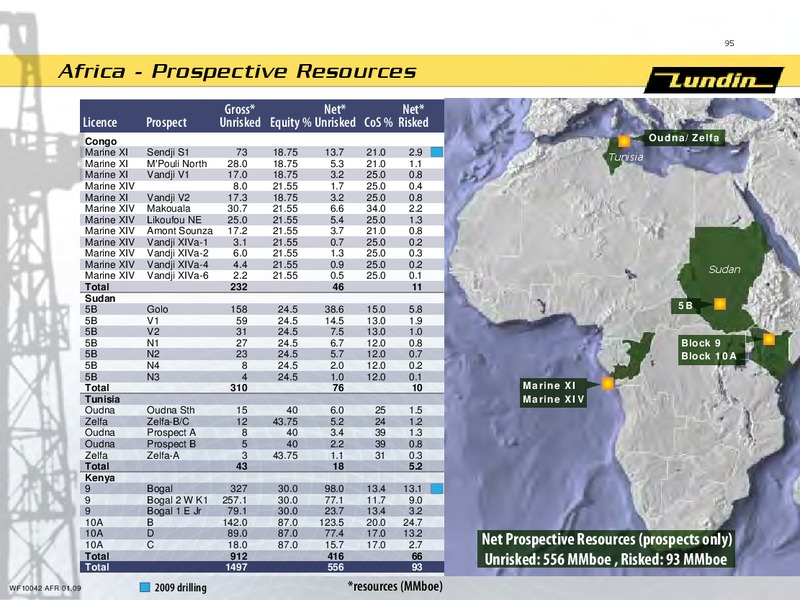Click the 'Makouala' prospect cell
This screenshot has width=800, height=600.
pyautogui.click(x=168, y=208)
